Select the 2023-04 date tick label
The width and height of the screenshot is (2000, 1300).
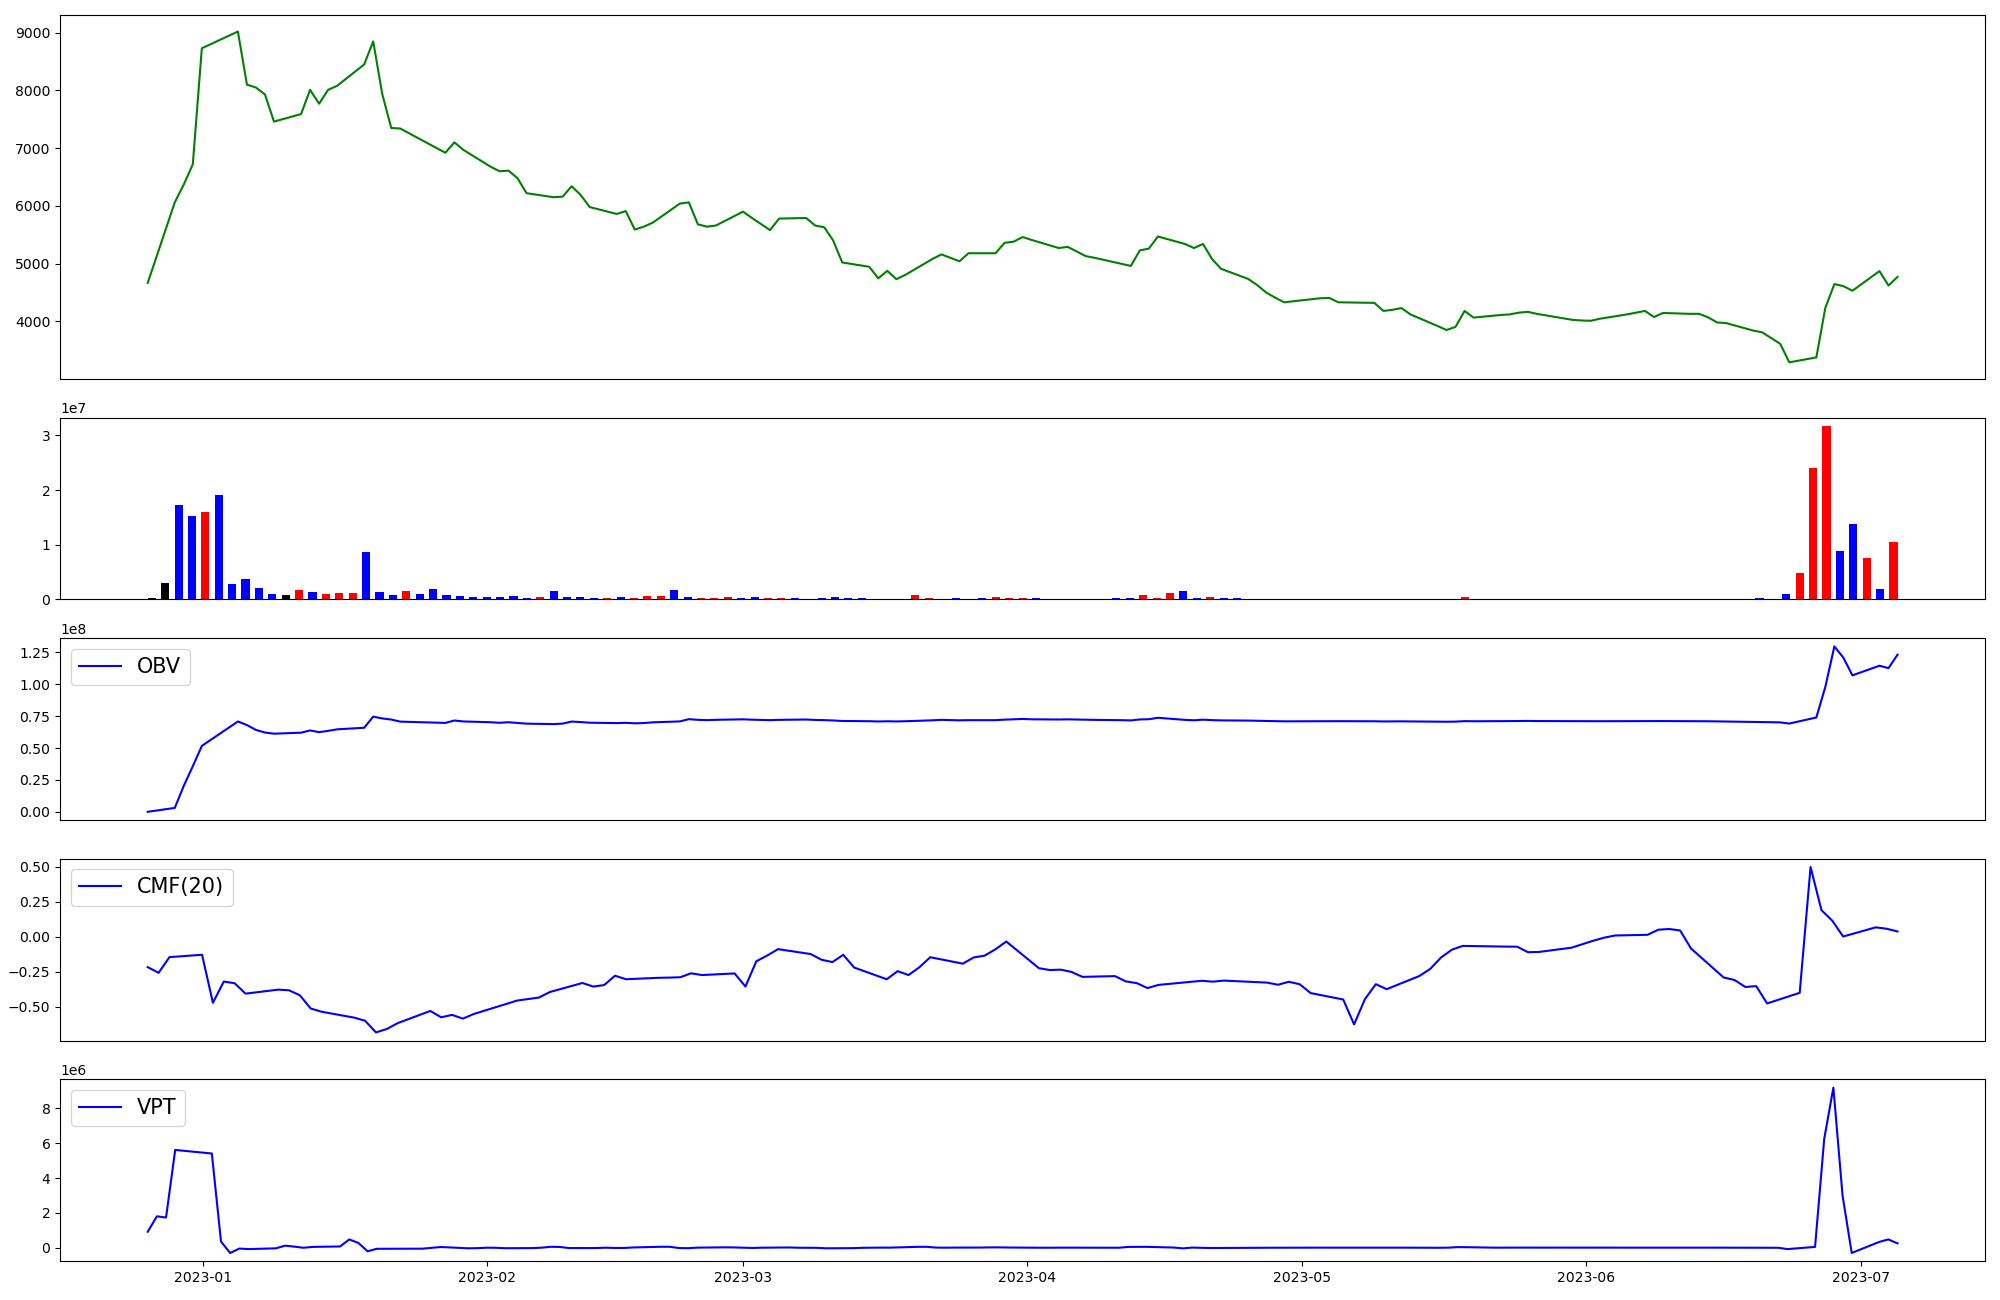1027,1277
